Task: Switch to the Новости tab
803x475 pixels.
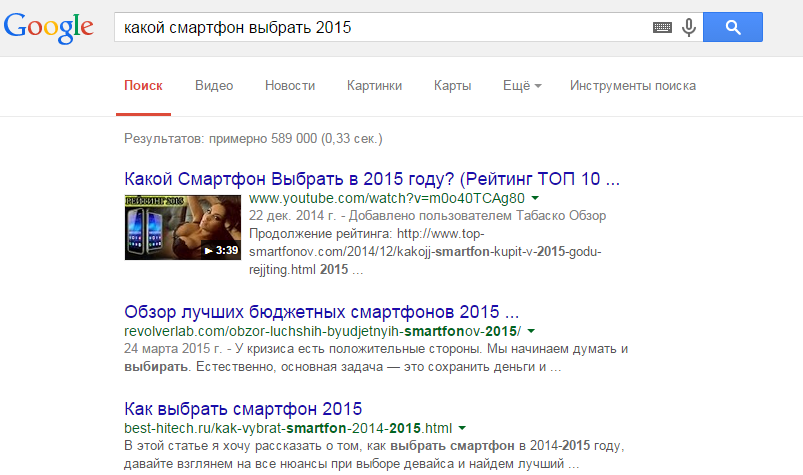Action: (290, 86)
